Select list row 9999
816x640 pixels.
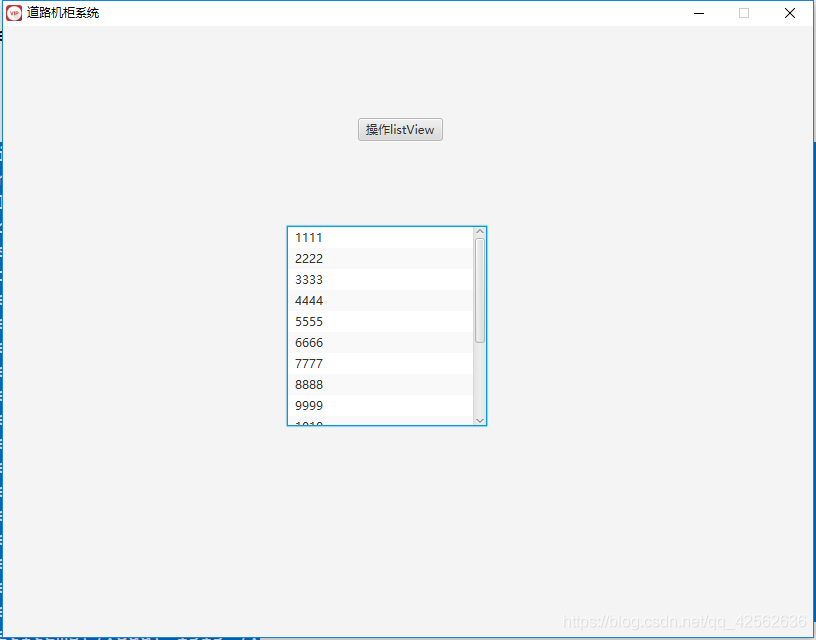click(380, 405)
